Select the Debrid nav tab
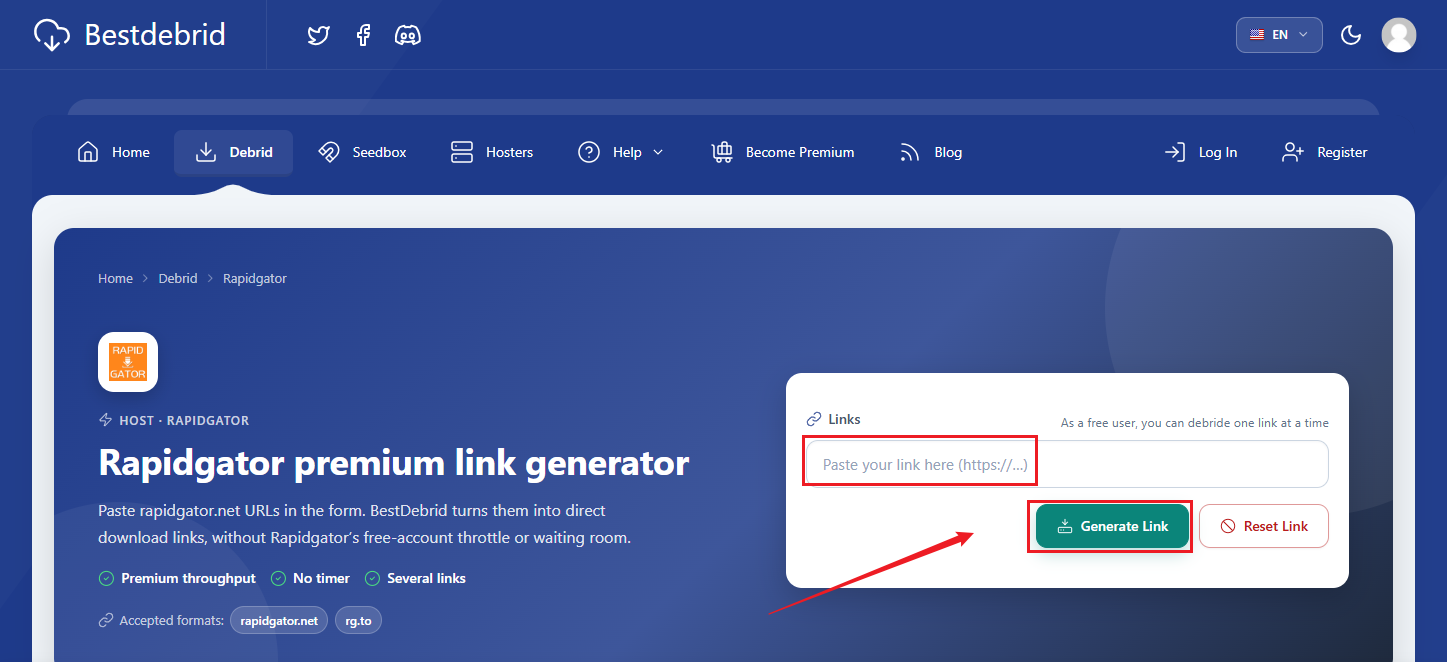Image resolution: width=1447 pixels, height=662 pixels. [233, 152]
